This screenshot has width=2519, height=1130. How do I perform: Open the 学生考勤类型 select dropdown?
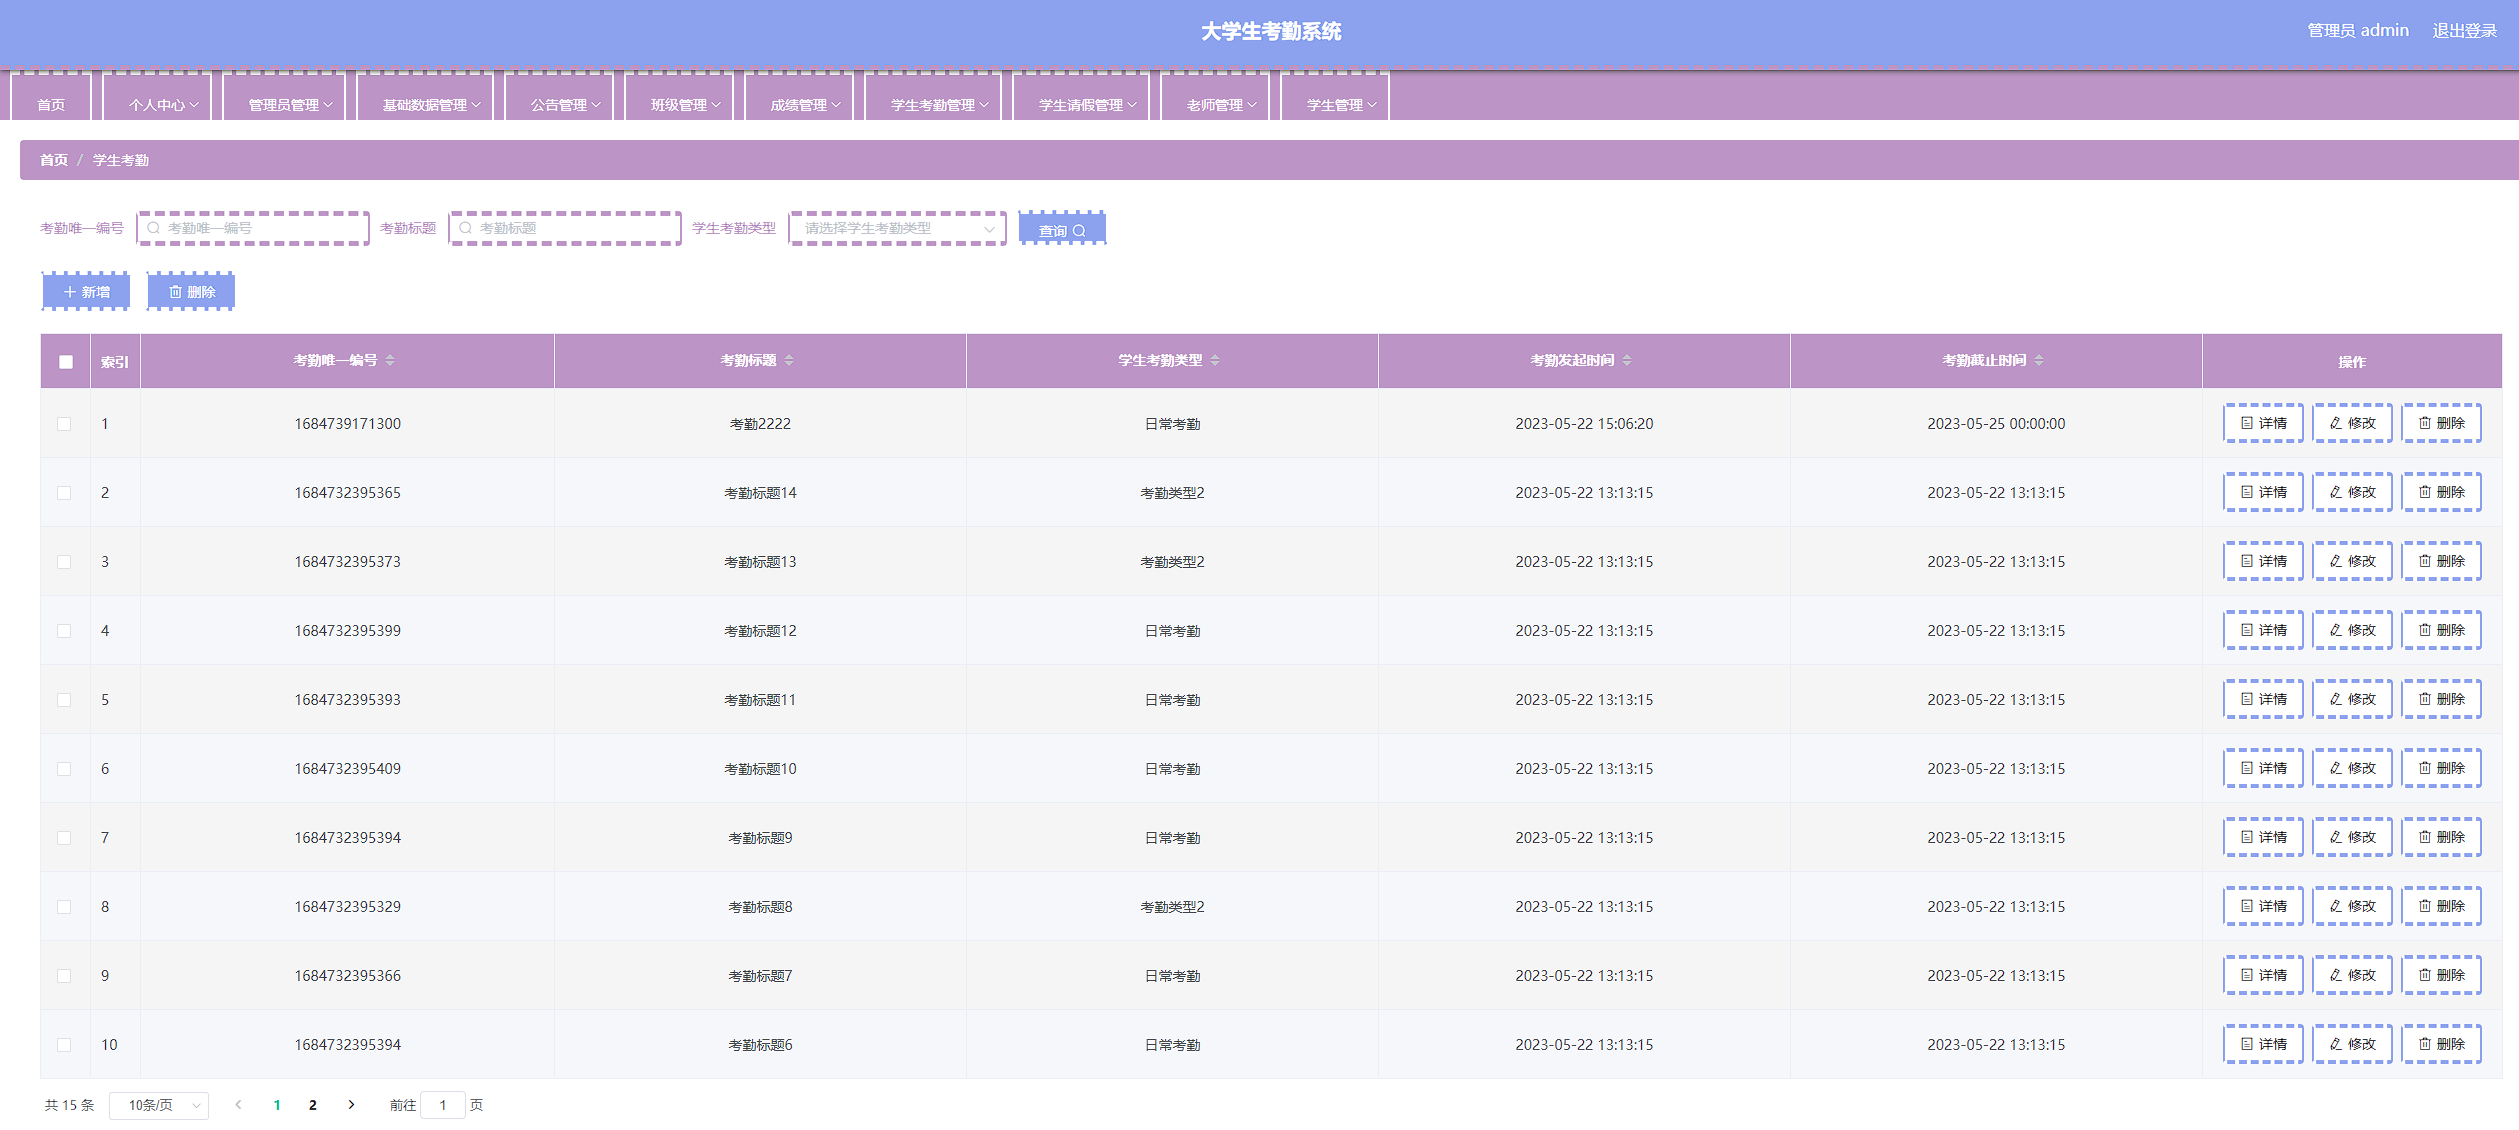(x=896, y=229)
